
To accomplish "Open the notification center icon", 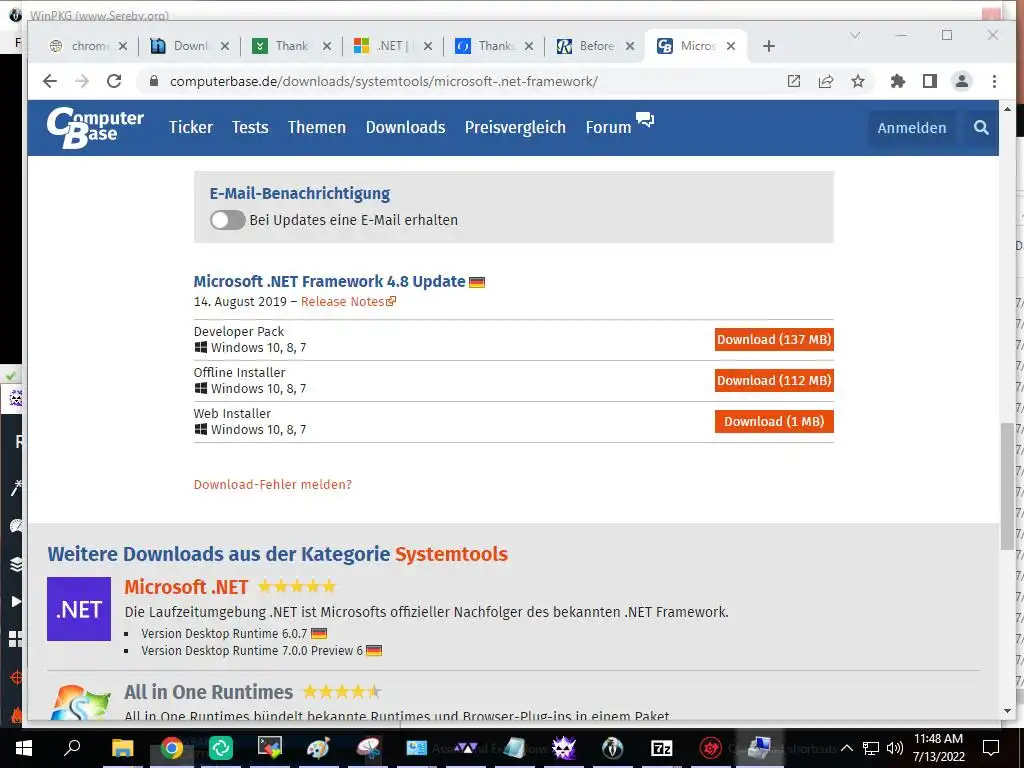I will click(991, 748).
